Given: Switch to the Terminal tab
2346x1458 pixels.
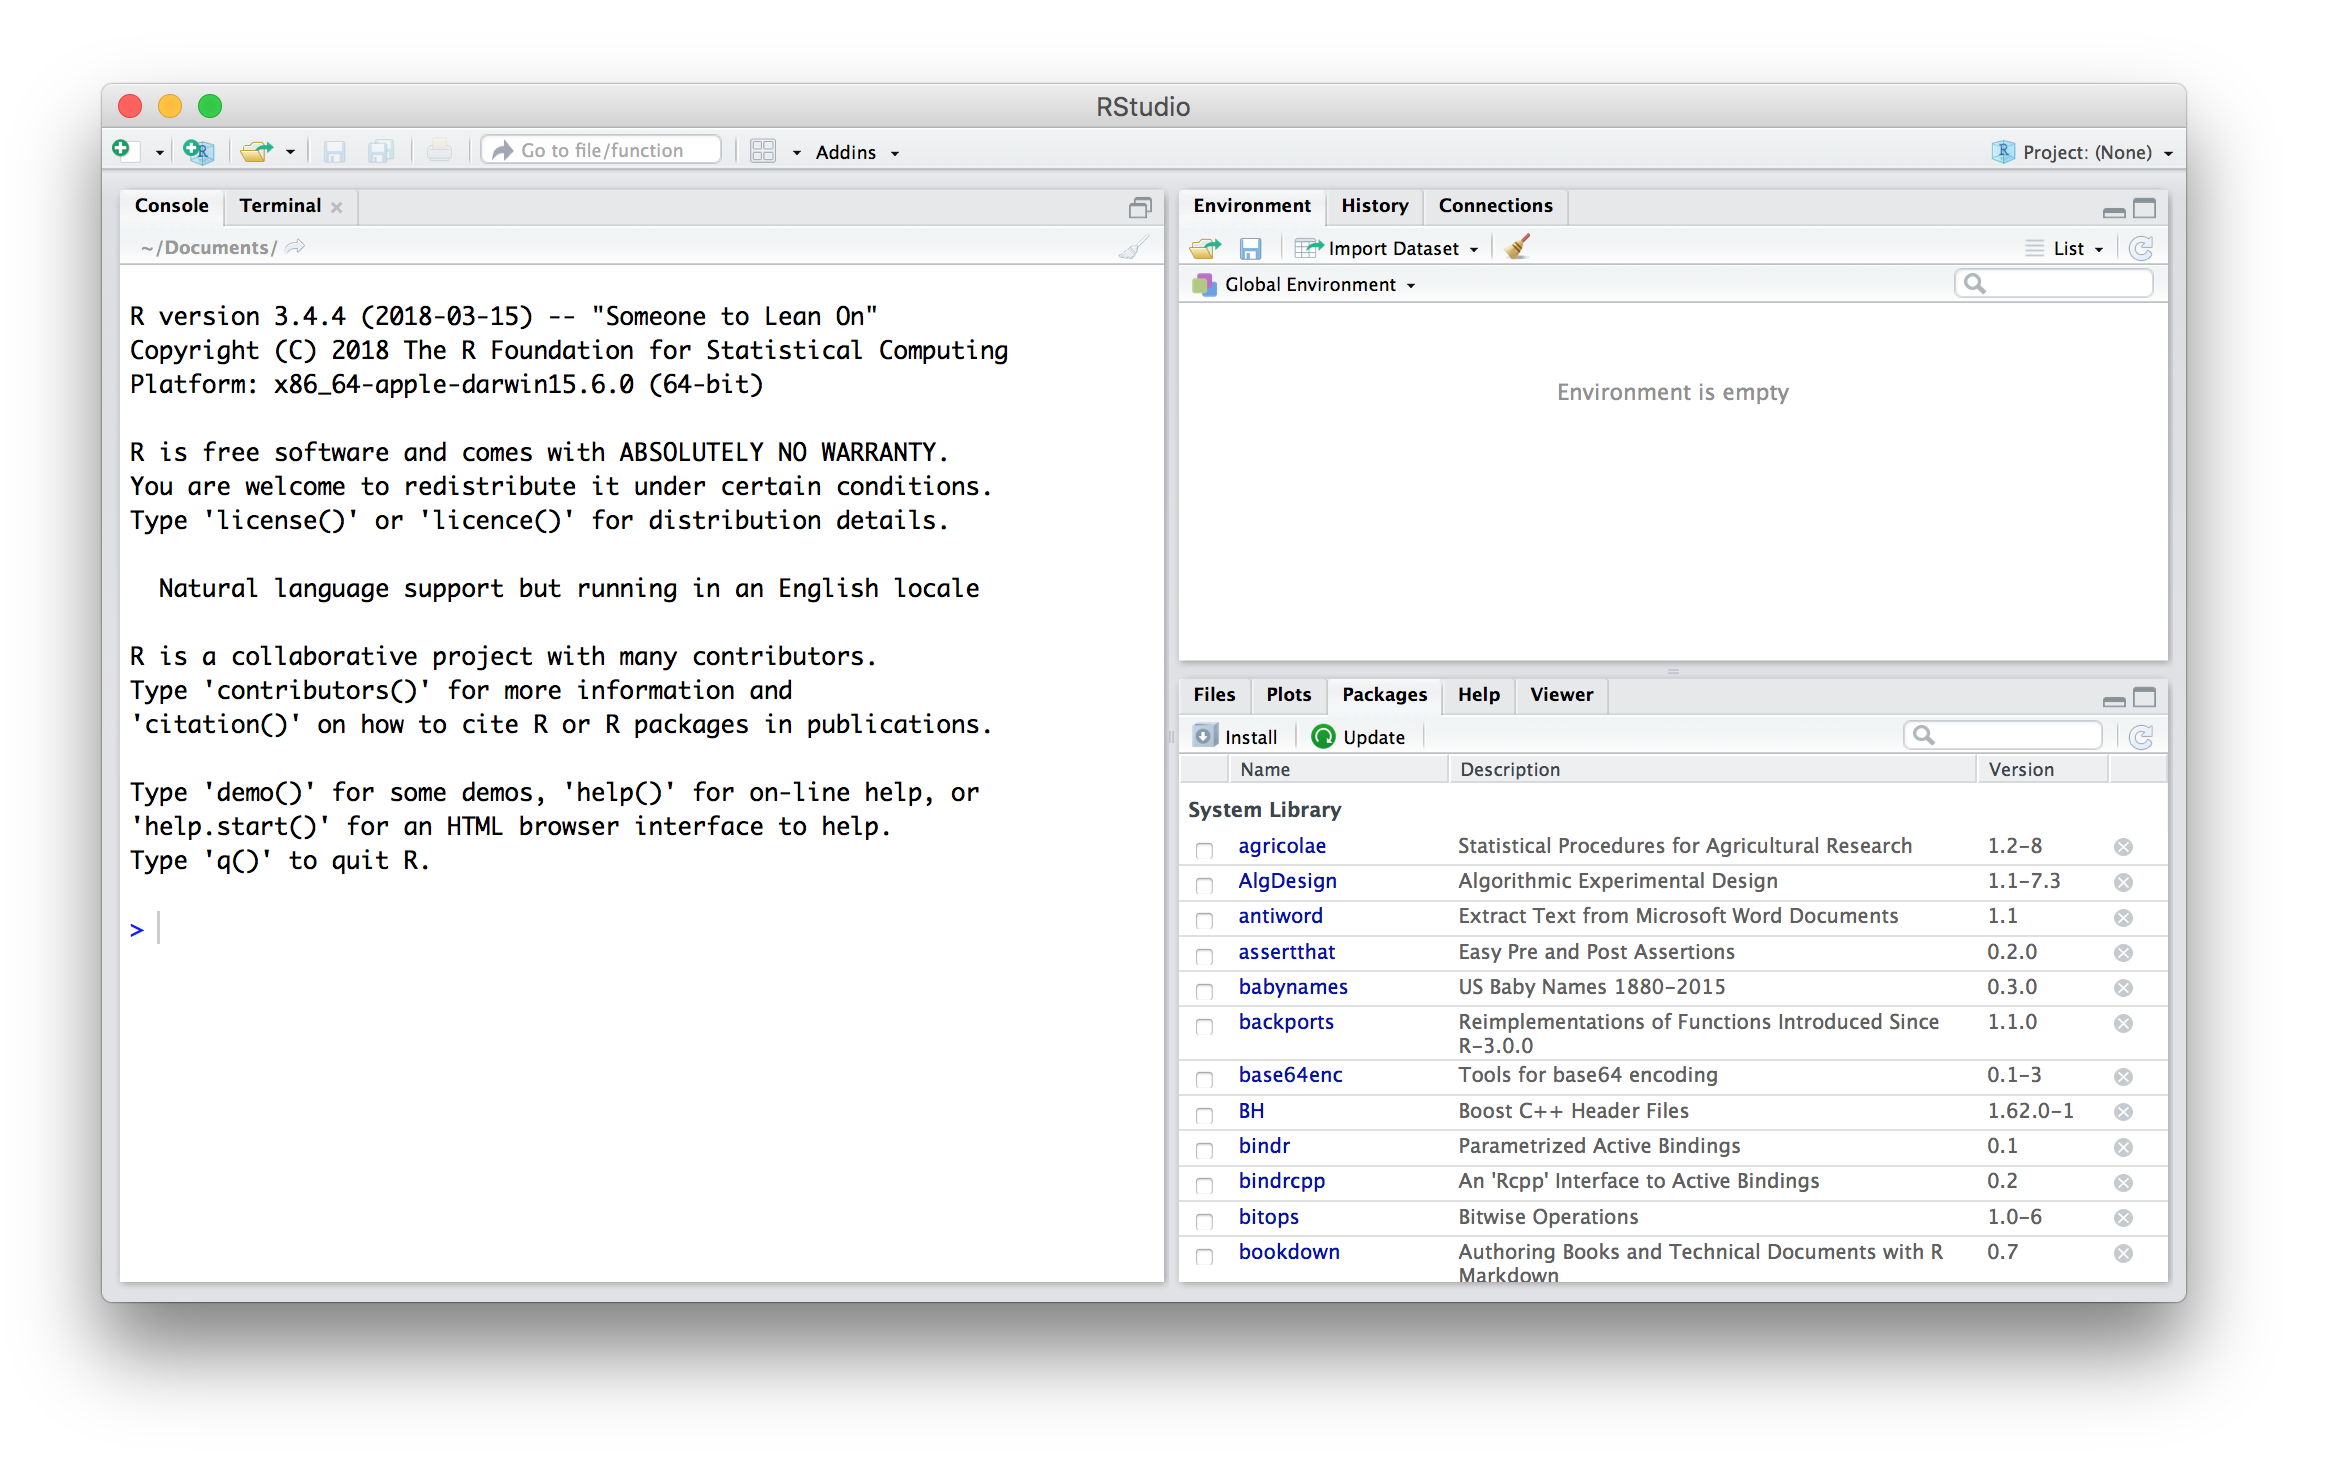Looking at the screenshot, I should 280,206.
